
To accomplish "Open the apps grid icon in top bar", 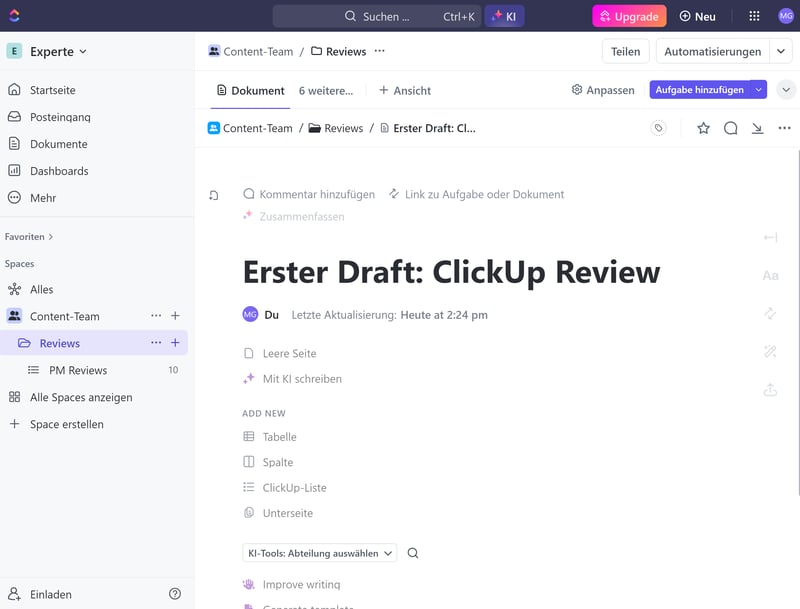I will (754, 16).
